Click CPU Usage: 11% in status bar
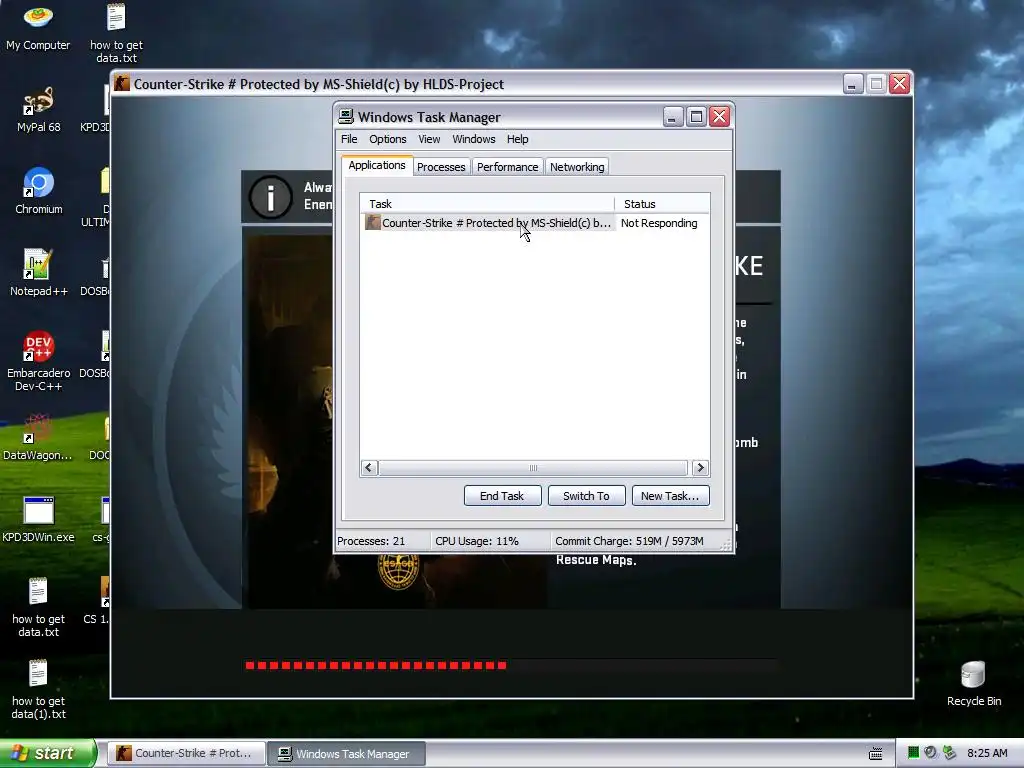This screenshot has height=768, width=1024. pos(477,541)
